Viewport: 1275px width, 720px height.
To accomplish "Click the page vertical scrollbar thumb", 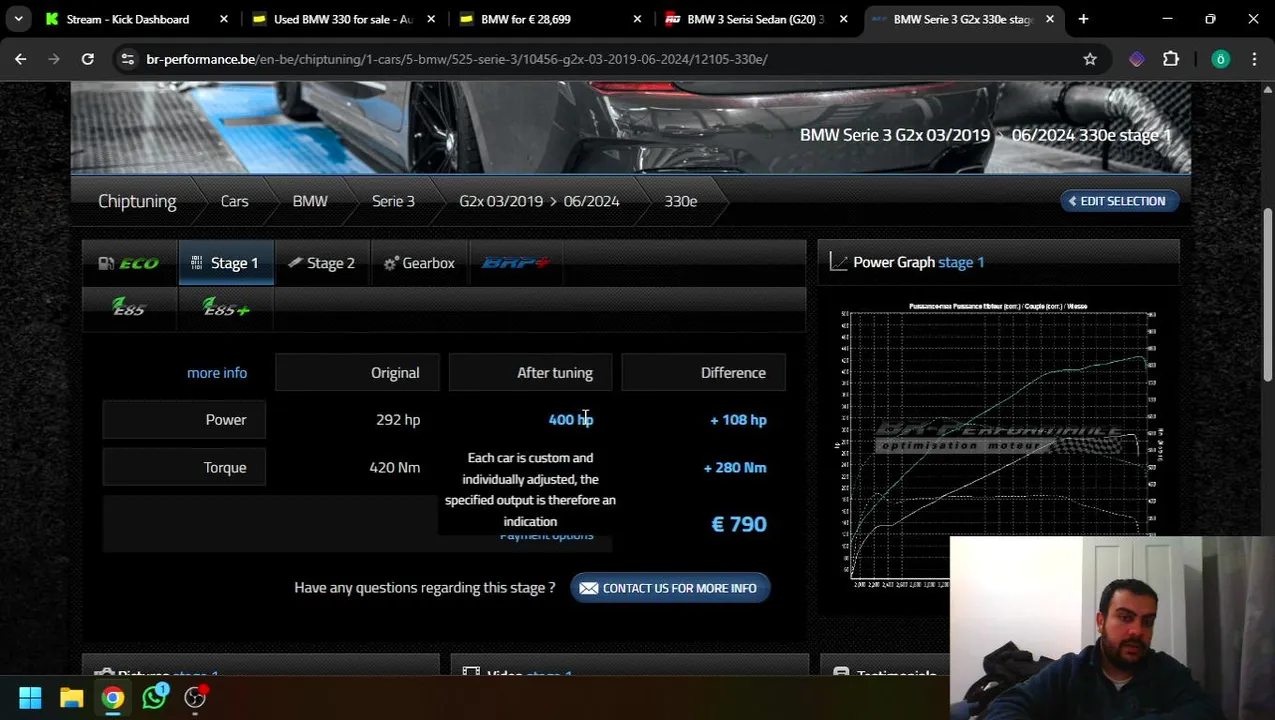I will [x=1267, y=295].
